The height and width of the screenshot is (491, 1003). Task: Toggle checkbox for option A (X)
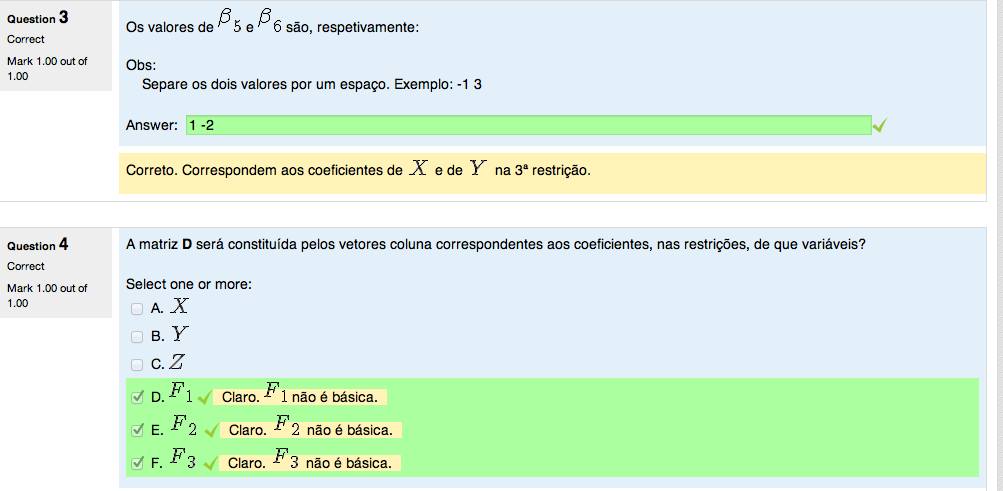pos(137,309)
